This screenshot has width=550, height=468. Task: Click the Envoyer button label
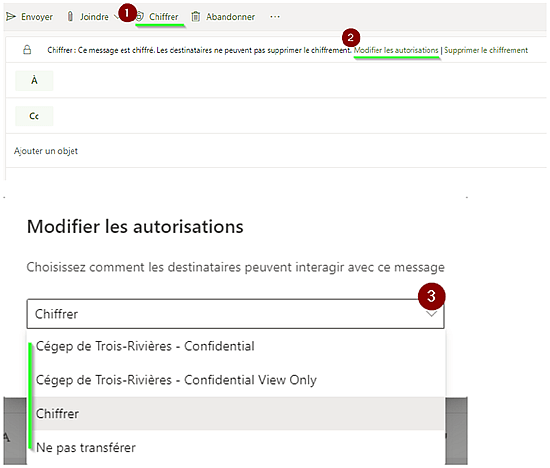[37, 16]
